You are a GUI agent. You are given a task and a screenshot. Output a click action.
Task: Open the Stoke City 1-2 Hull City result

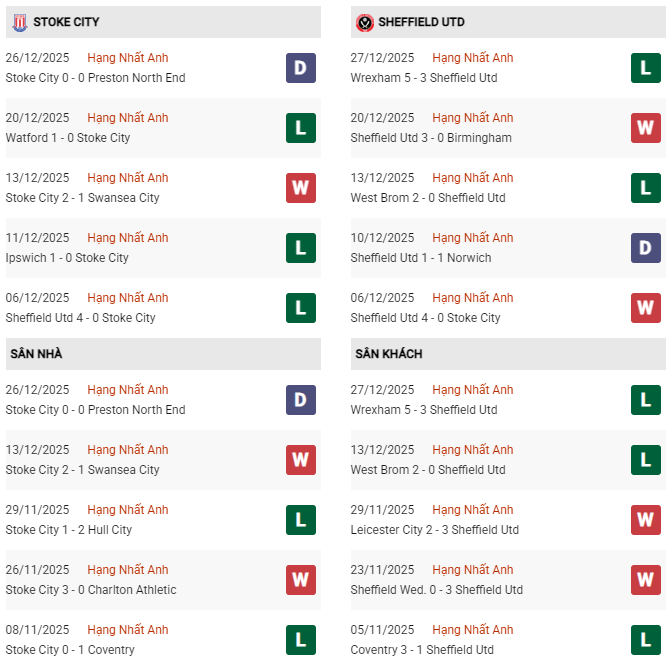[x=69, y=530]
